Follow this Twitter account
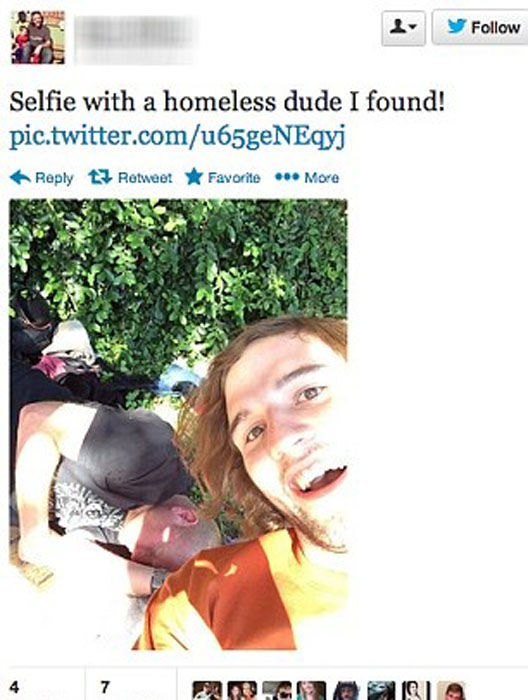528x700 pixels. [480, 27]
